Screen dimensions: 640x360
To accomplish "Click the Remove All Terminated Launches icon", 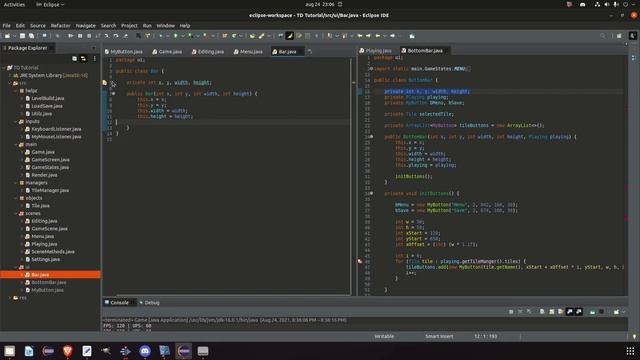I will click(x=529, y=312).
